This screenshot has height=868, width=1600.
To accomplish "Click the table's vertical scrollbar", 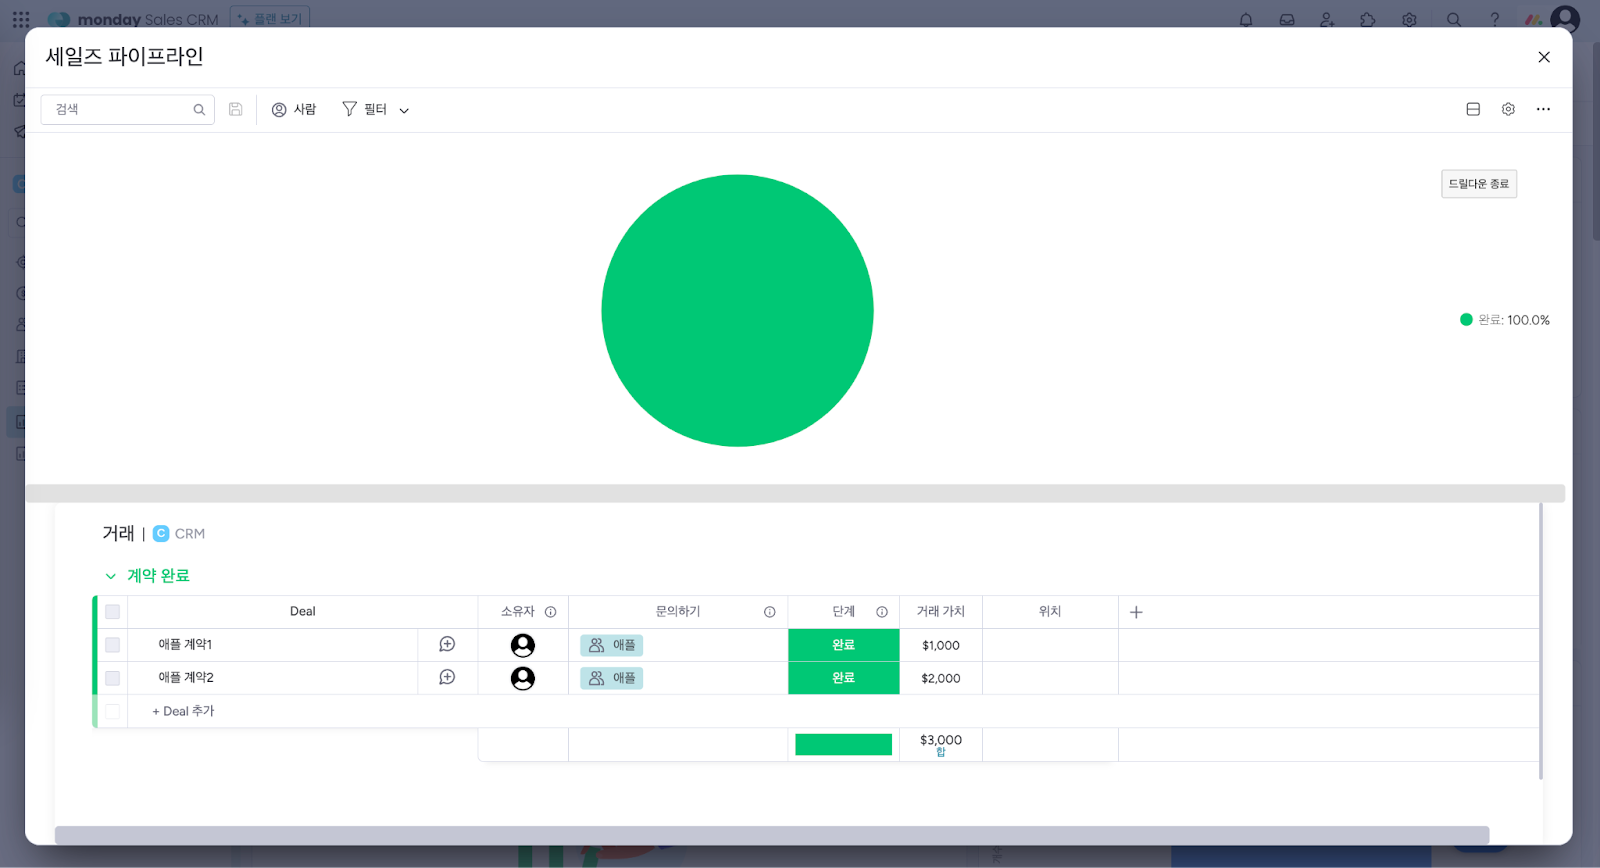I will coord(1541,640).
